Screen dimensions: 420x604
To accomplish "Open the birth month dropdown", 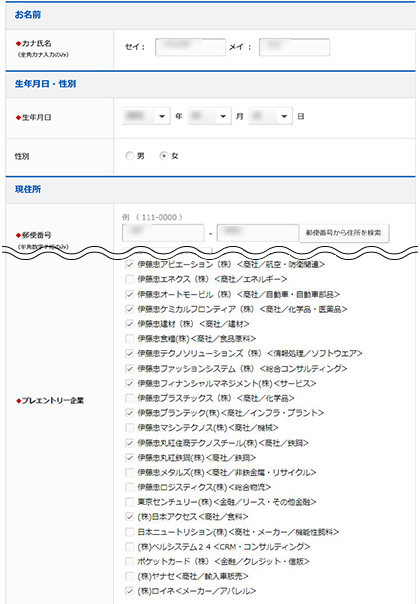I will click(x=209, y=116).
